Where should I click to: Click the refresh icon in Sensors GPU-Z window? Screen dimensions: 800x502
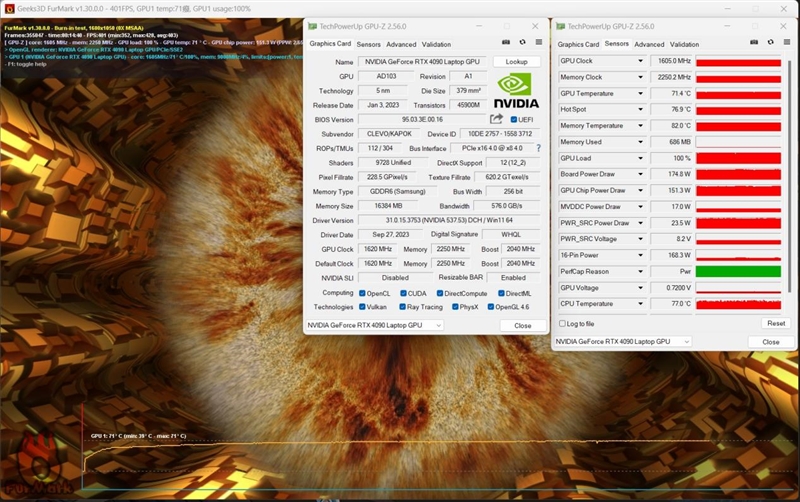pos(771,42)
